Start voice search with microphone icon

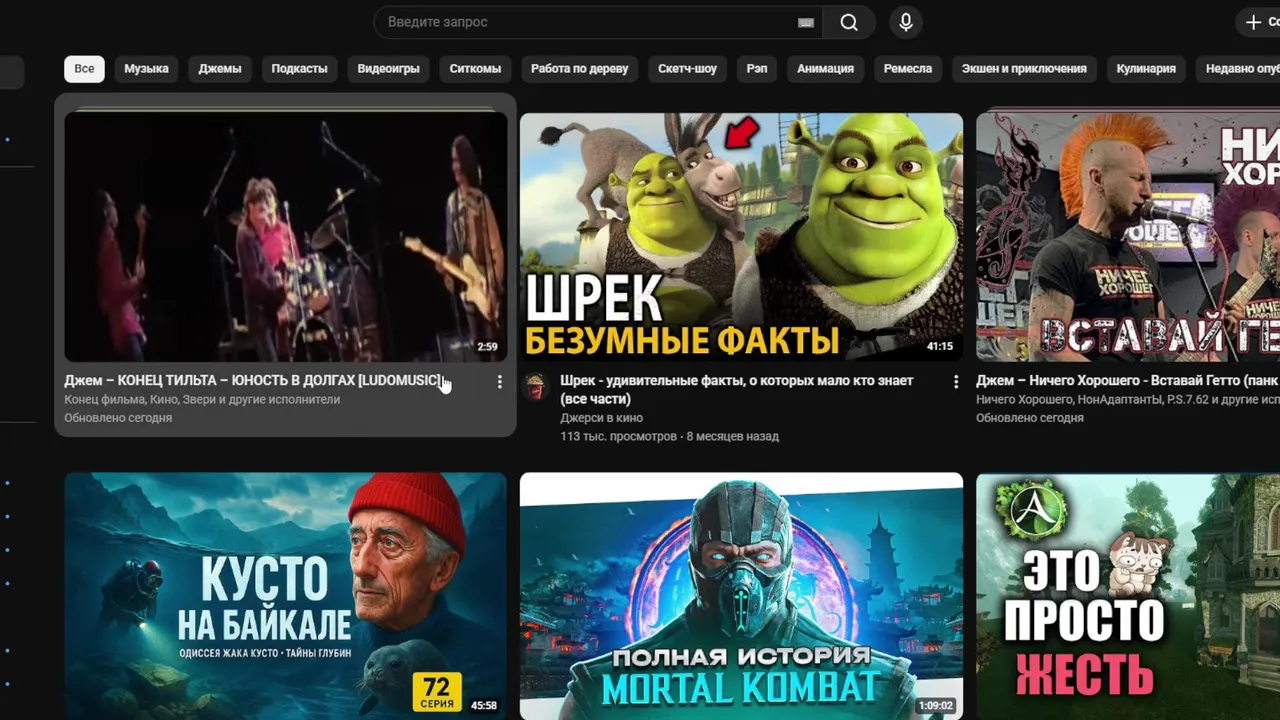[x=906, y=22]
